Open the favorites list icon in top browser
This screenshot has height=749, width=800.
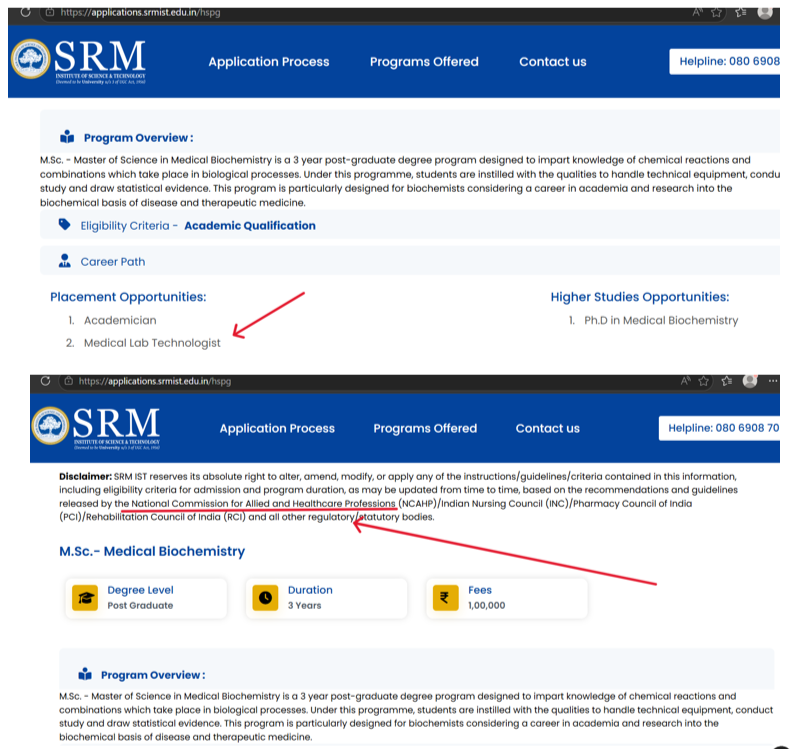point(741,12)
